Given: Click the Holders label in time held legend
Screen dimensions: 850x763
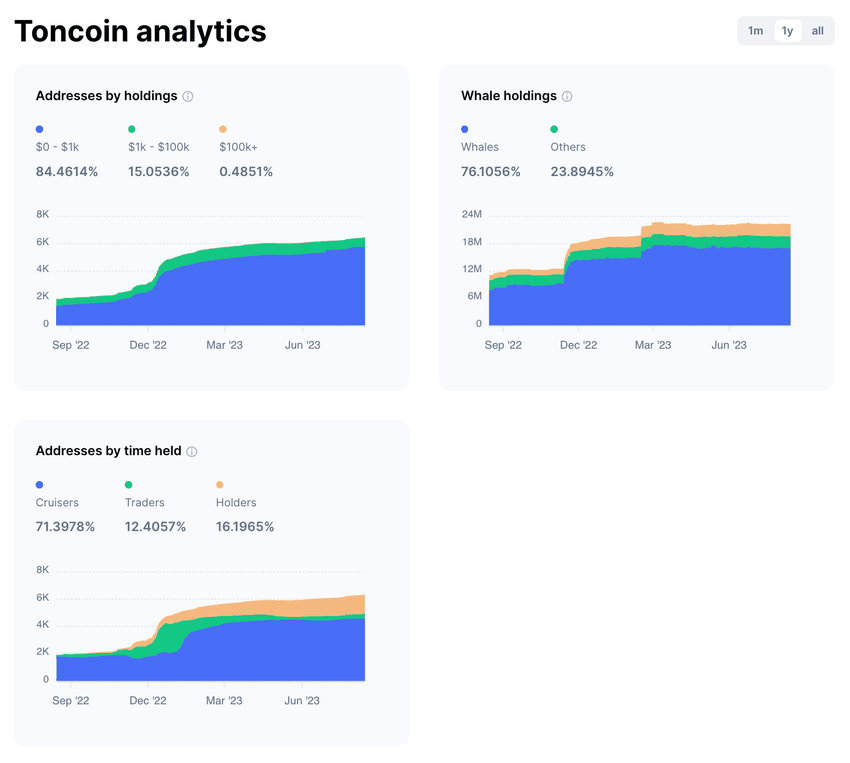Looking at the screenshot, I should tap(236, 502).
